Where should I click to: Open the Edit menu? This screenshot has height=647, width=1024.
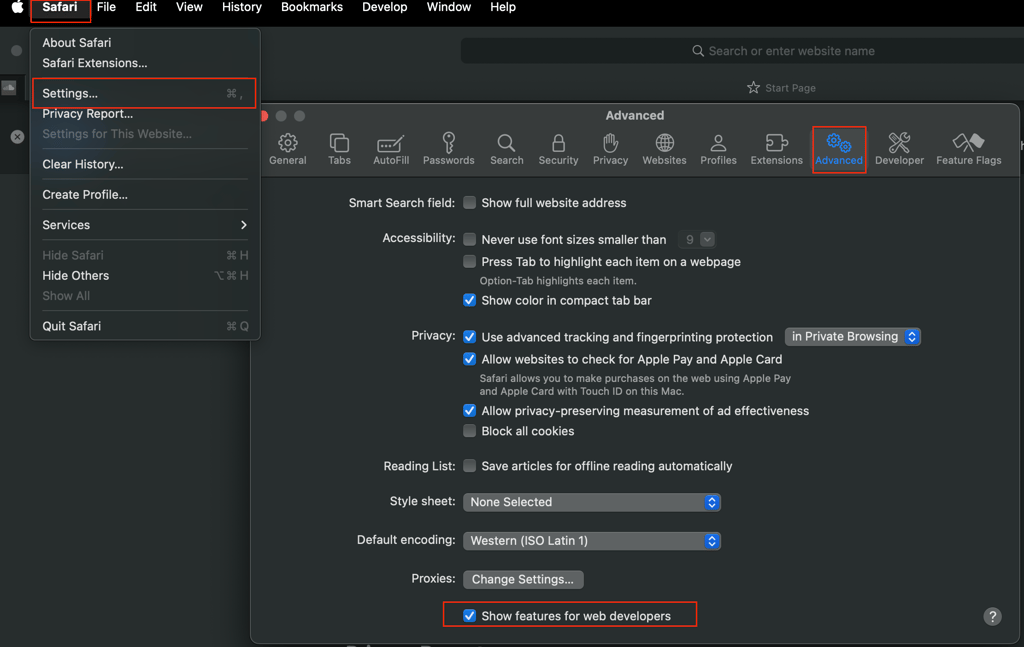(x=146, y=7)
